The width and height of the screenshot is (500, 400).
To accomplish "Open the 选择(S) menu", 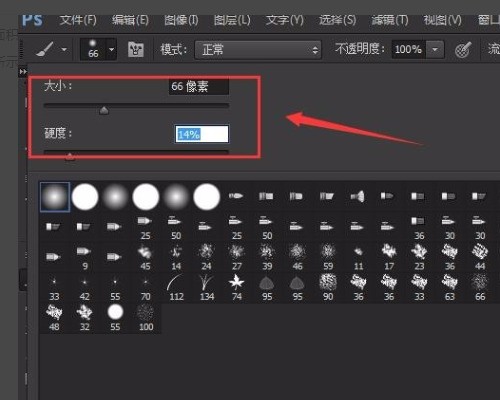I will point(337,20).
